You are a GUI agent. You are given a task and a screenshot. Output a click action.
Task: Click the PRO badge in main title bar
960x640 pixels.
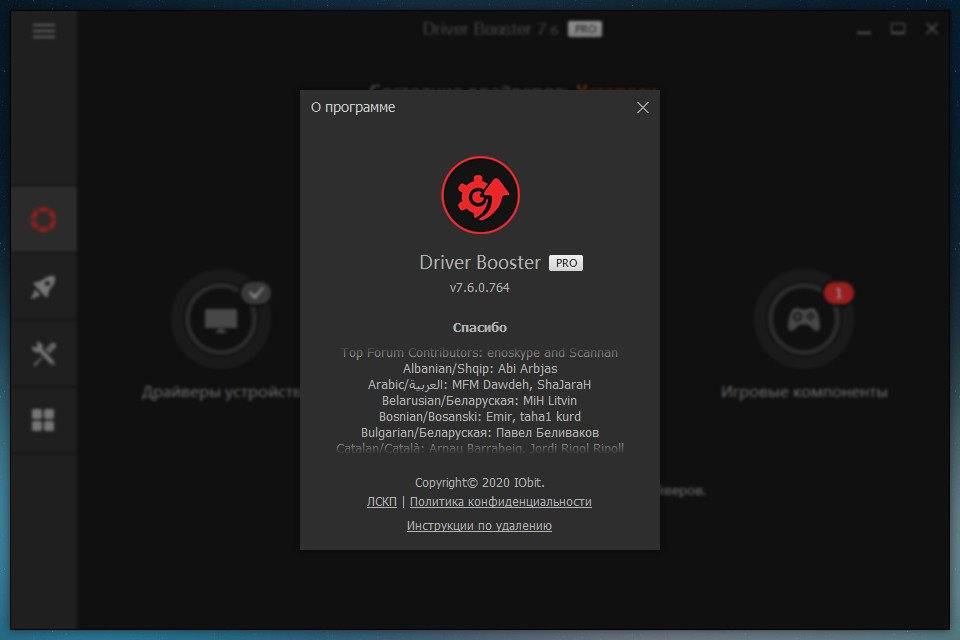click(585, 29)
